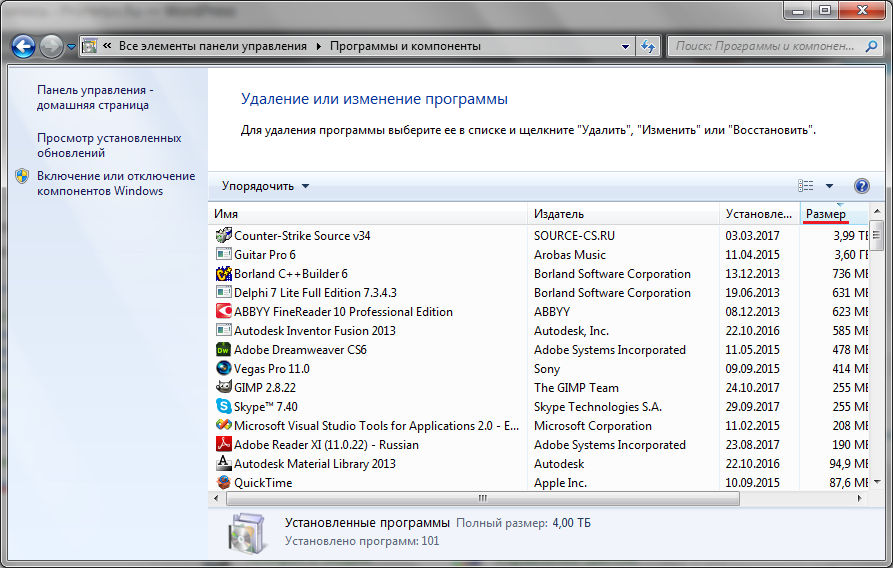Select the Skype 7.40 icon
The width and height of the screenshot is (893, 568).
coord(224,407)
